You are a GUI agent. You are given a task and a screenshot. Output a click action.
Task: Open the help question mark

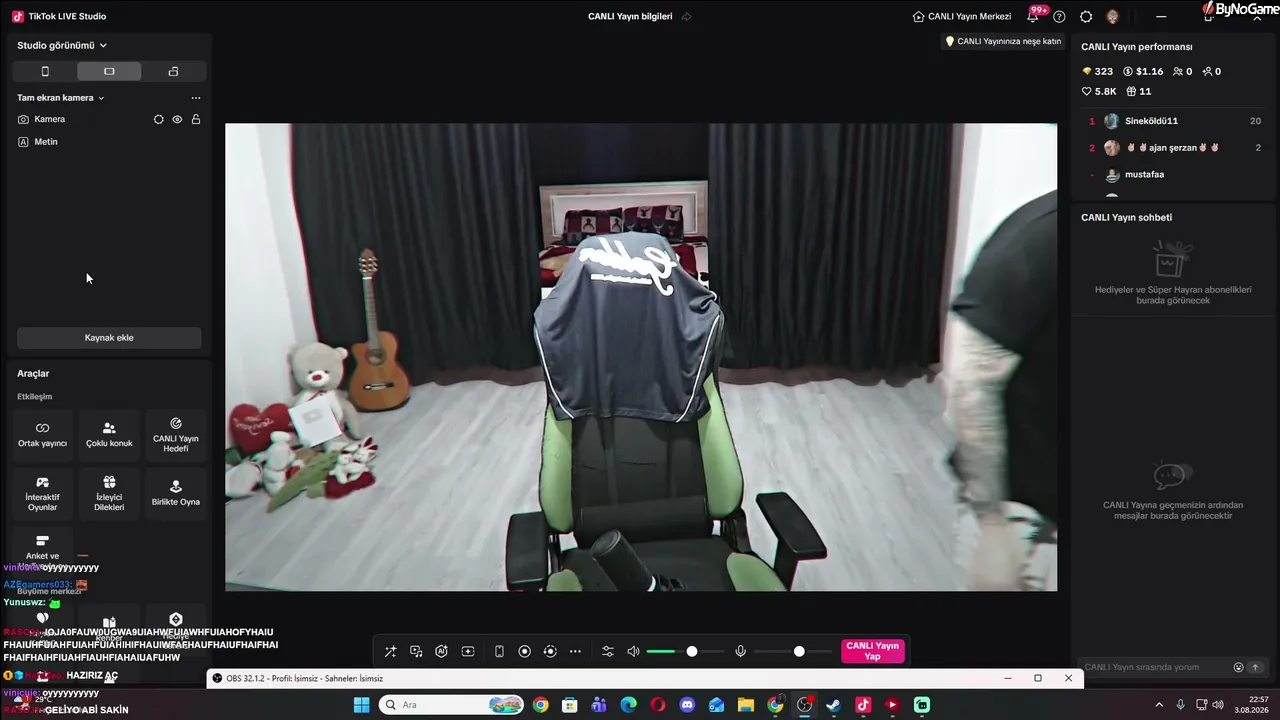[x=1059, y=16]
